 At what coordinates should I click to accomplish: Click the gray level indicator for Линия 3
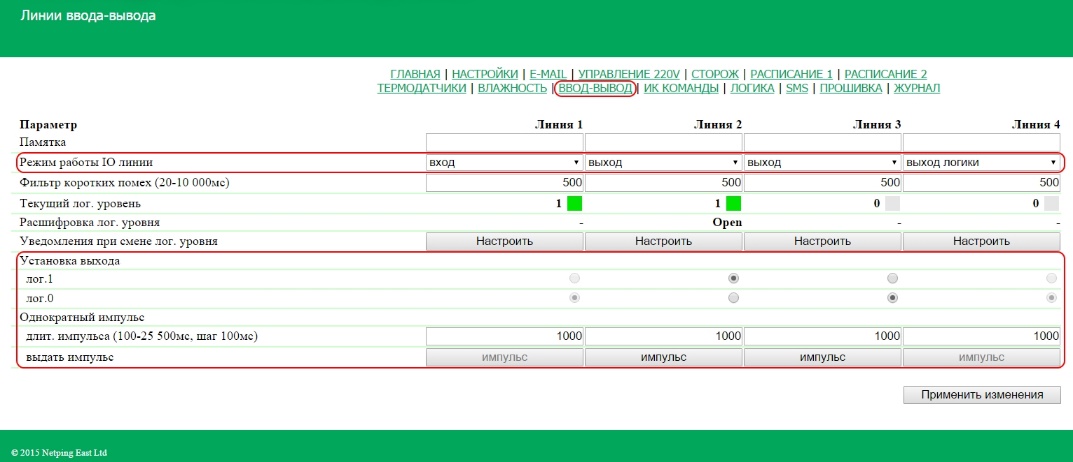pos(892,203)
